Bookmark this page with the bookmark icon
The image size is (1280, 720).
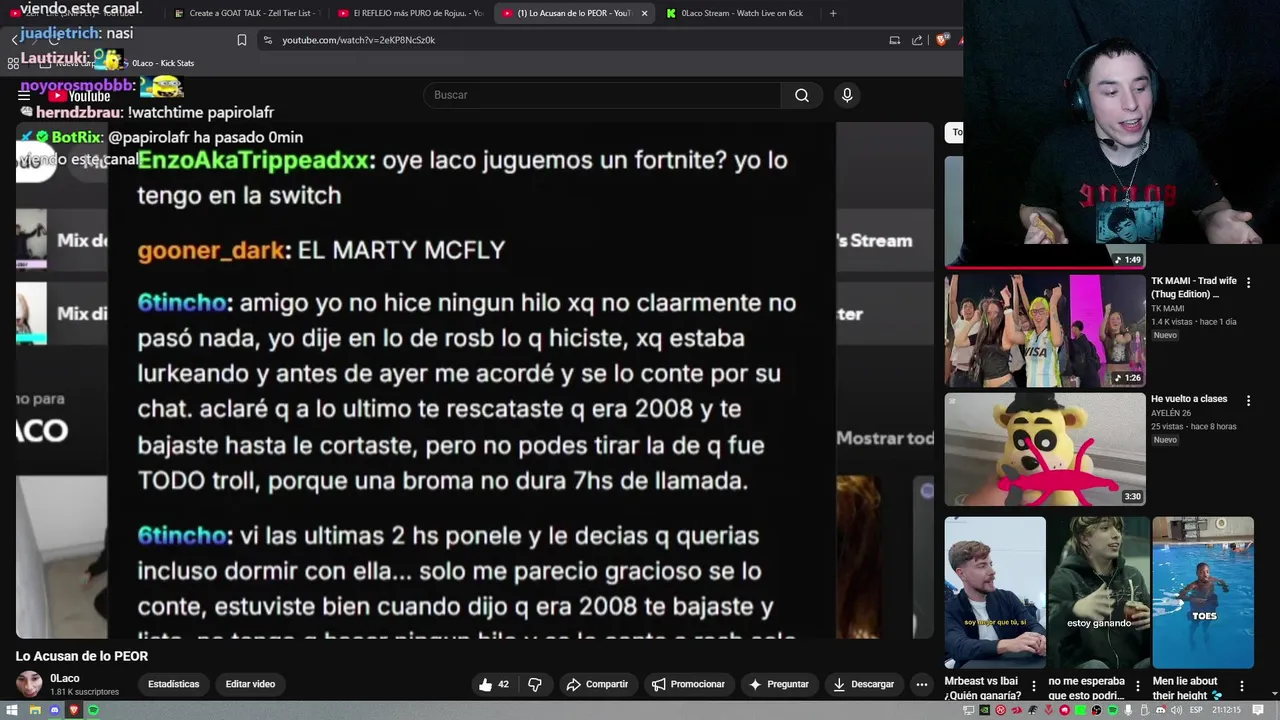point(242,40)
